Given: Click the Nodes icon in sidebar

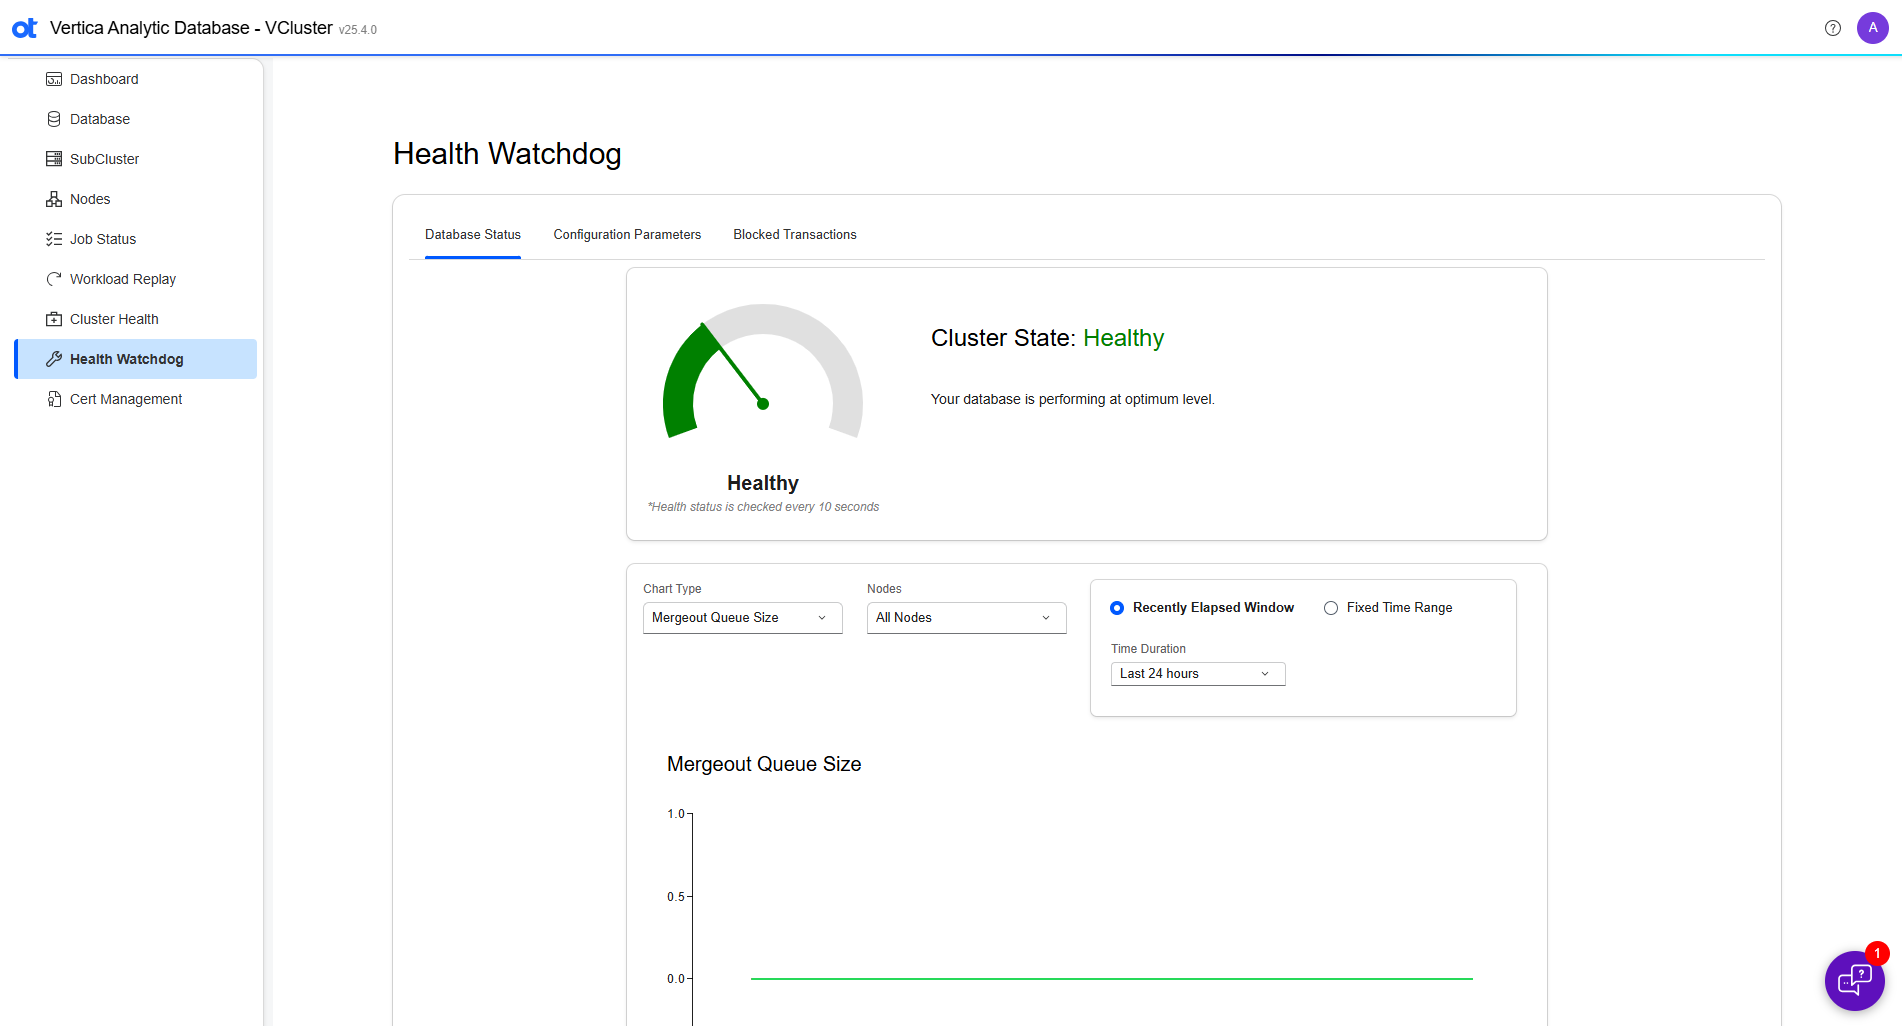Looking at the screenshot, I should click(54, 199).
